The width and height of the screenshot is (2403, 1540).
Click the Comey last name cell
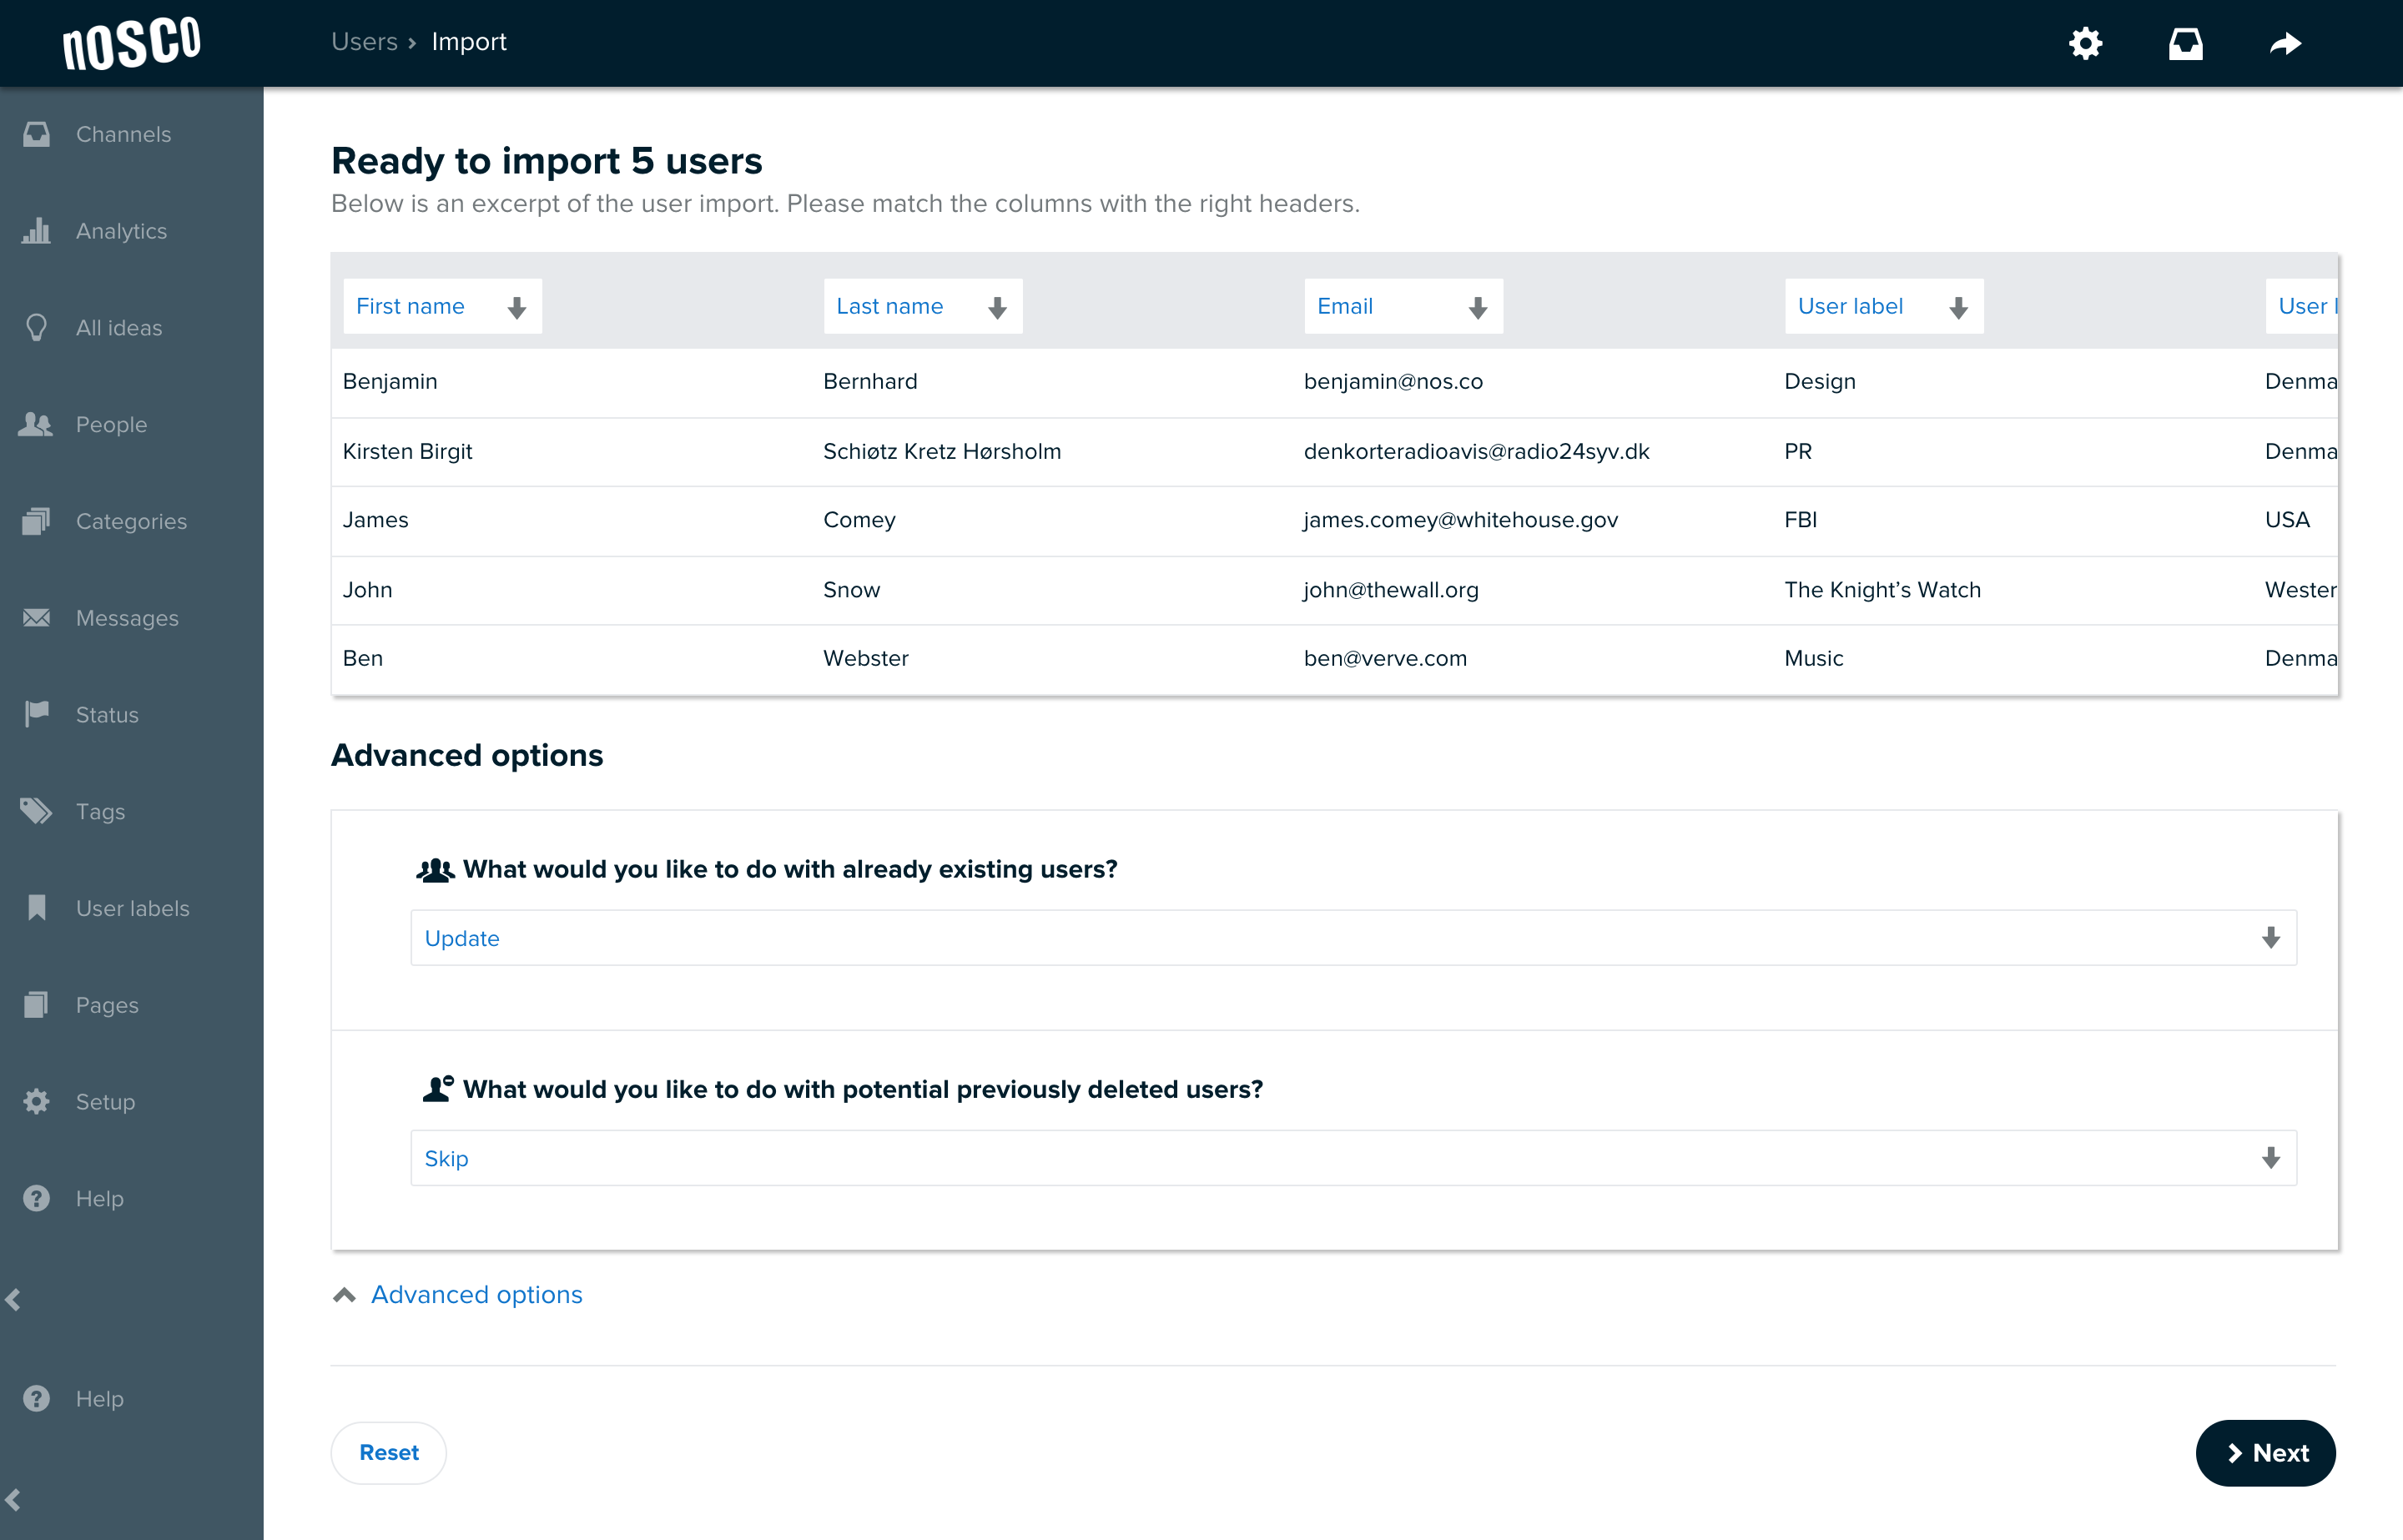tap(860, 520)
